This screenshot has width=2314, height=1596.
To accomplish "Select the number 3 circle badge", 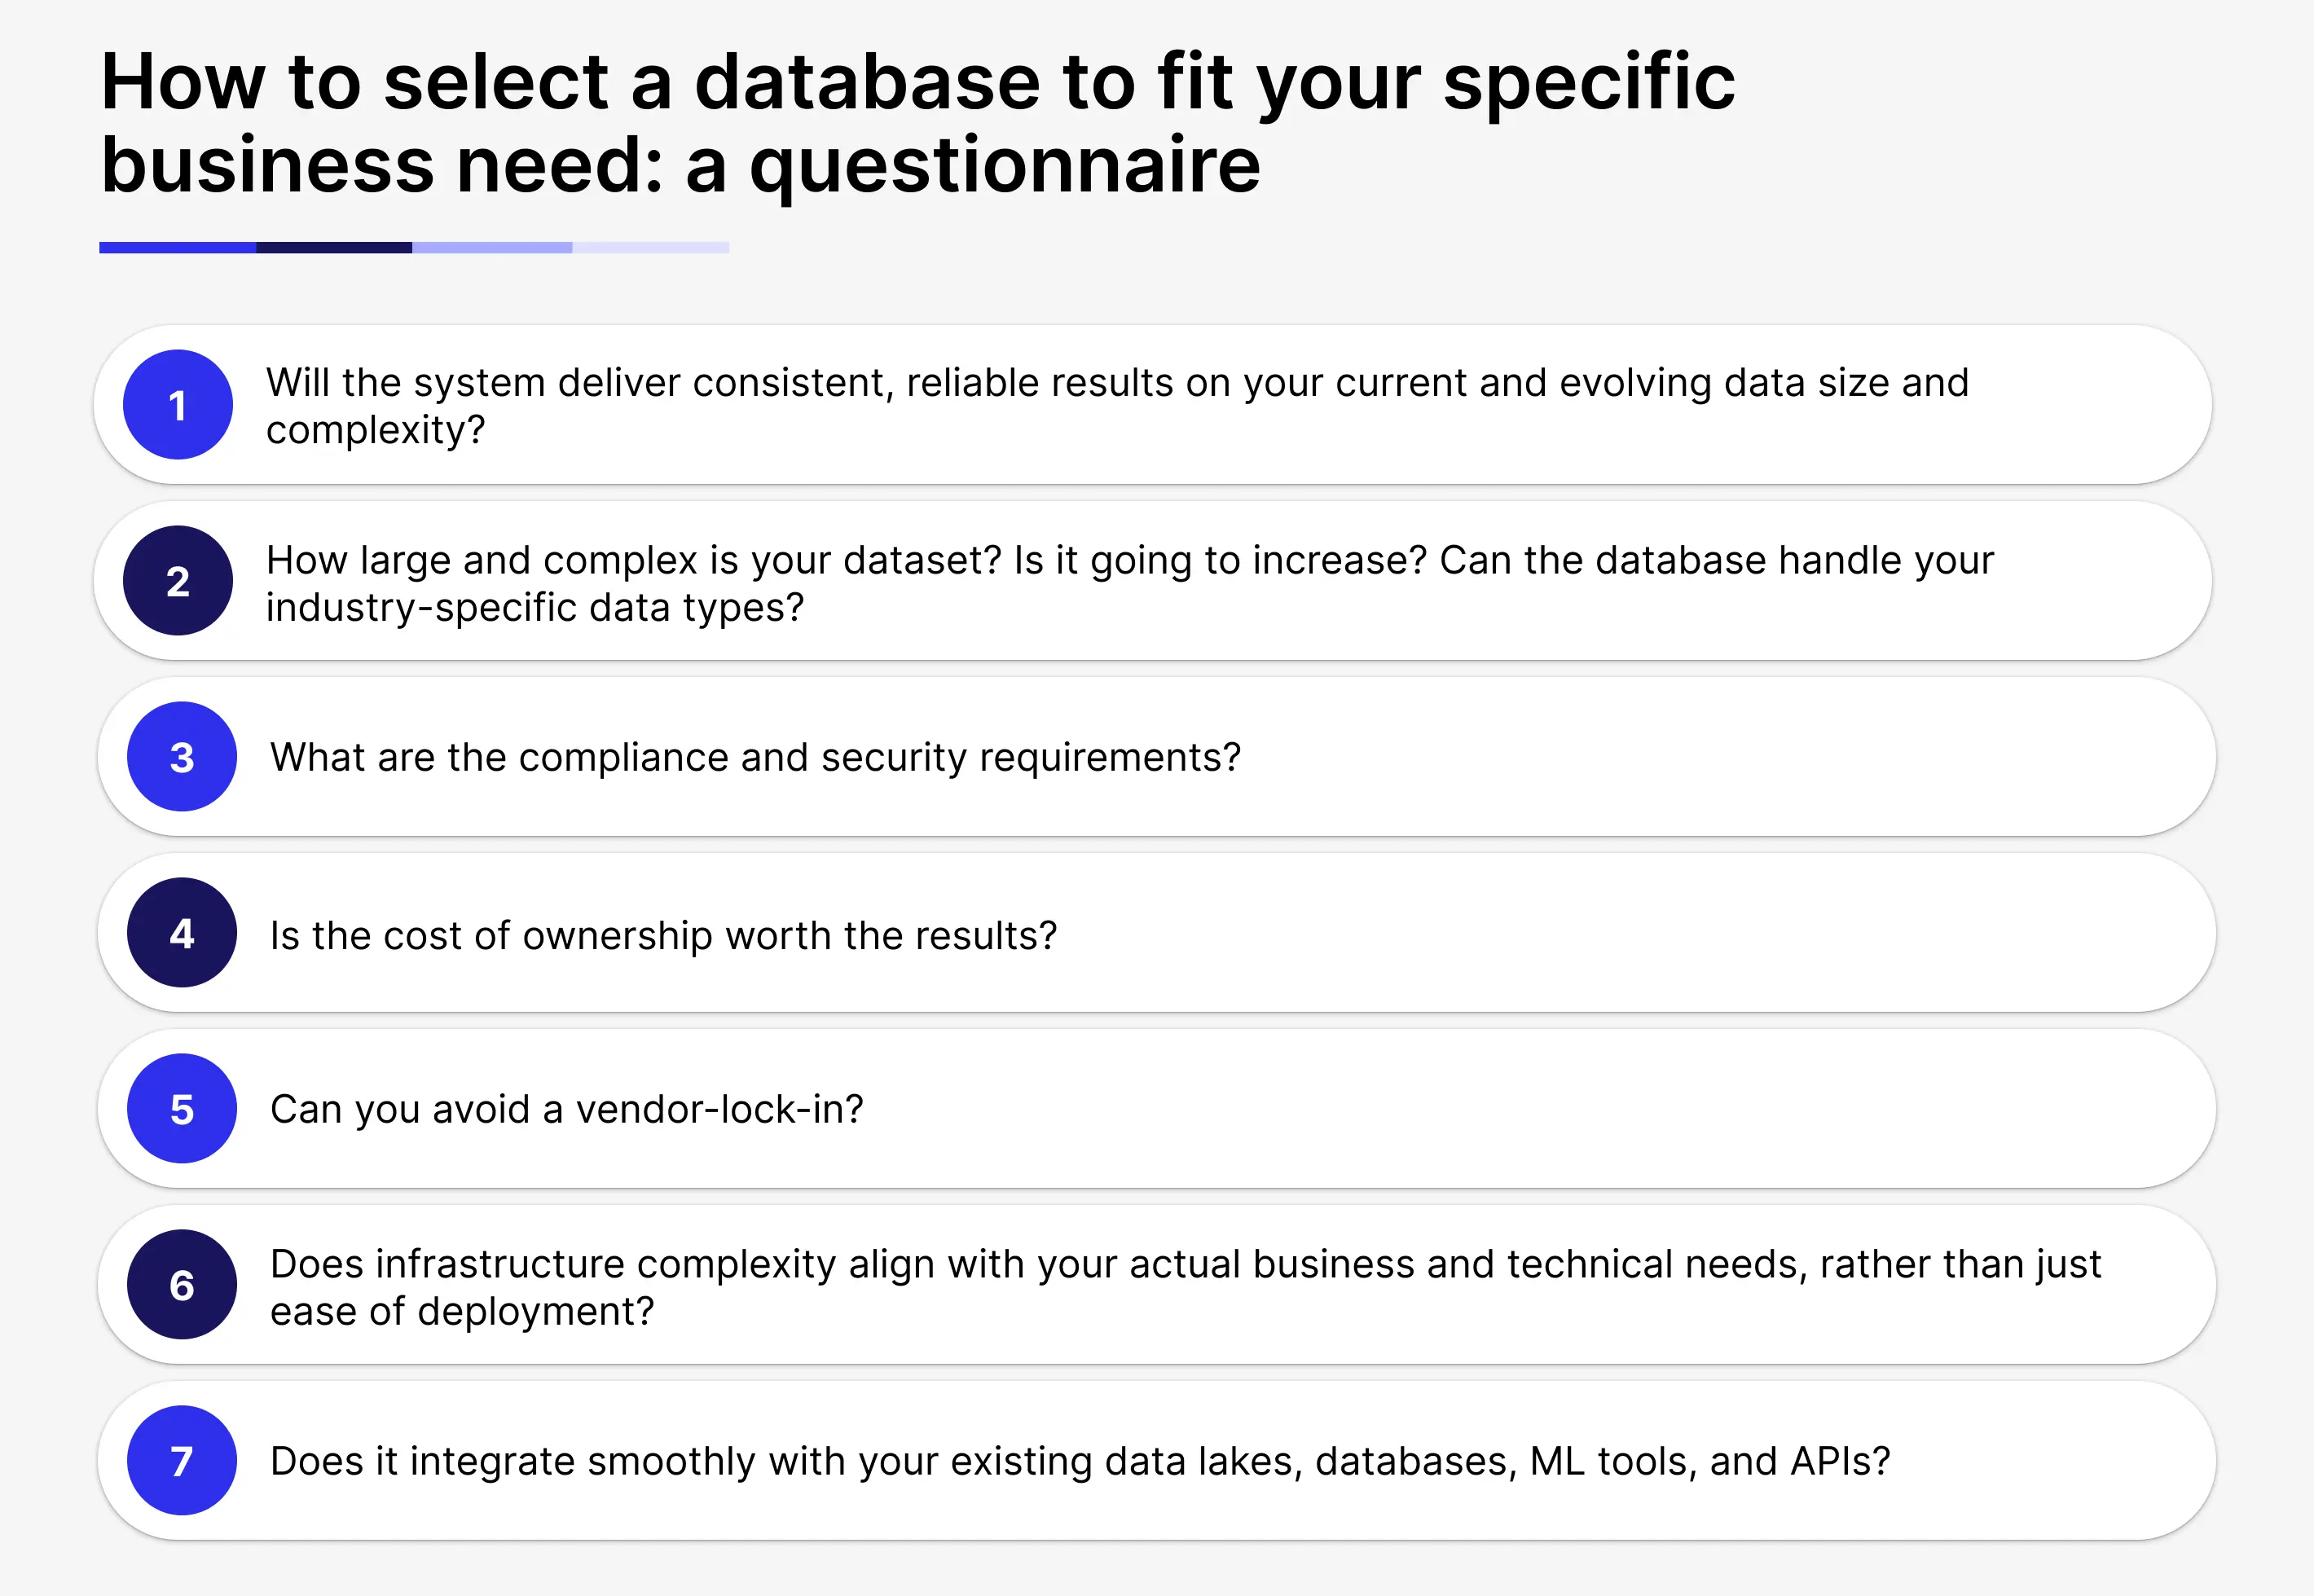I will (182, 757).
